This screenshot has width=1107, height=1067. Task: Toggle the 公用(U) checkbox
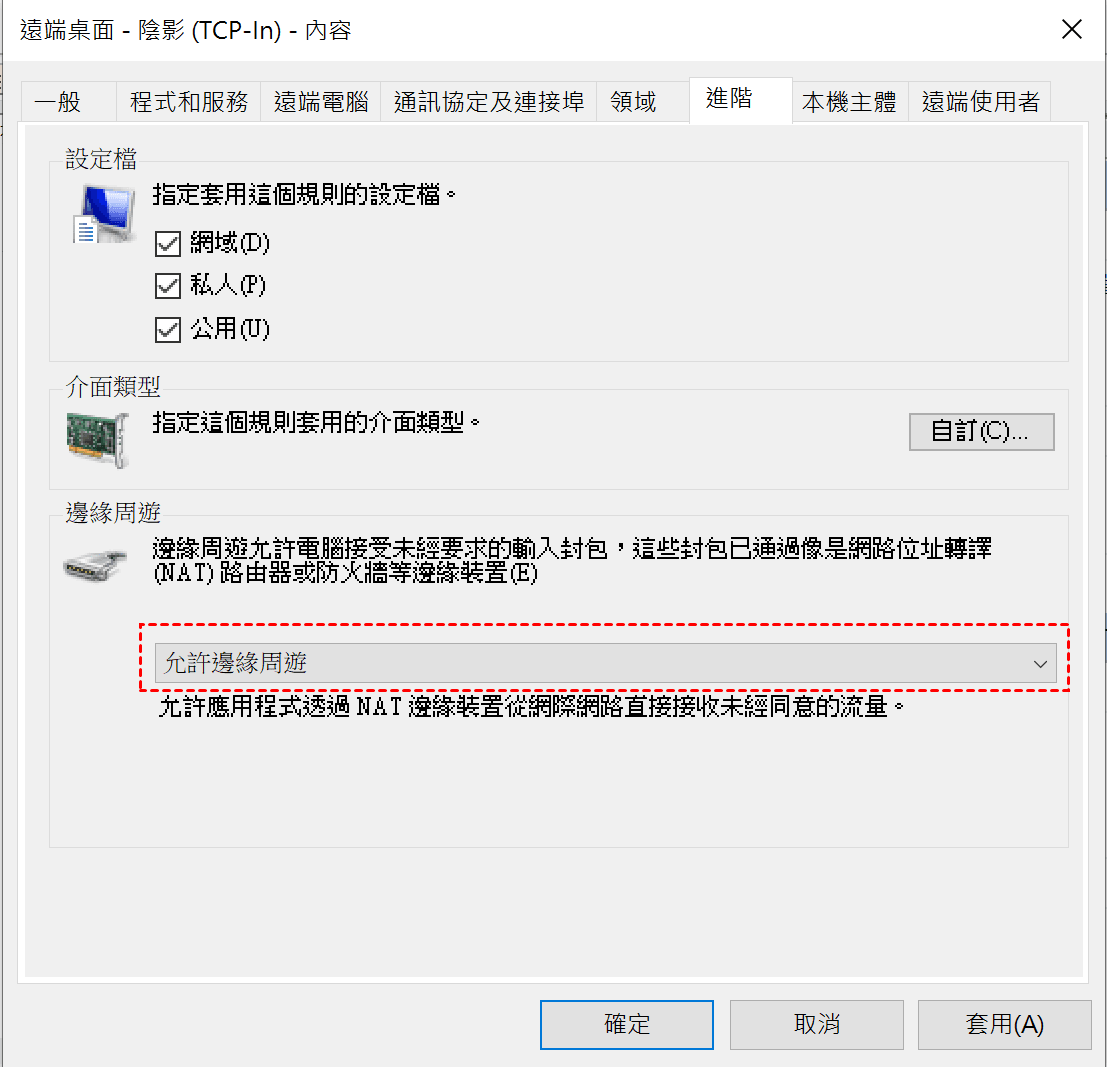pos(168,330)
